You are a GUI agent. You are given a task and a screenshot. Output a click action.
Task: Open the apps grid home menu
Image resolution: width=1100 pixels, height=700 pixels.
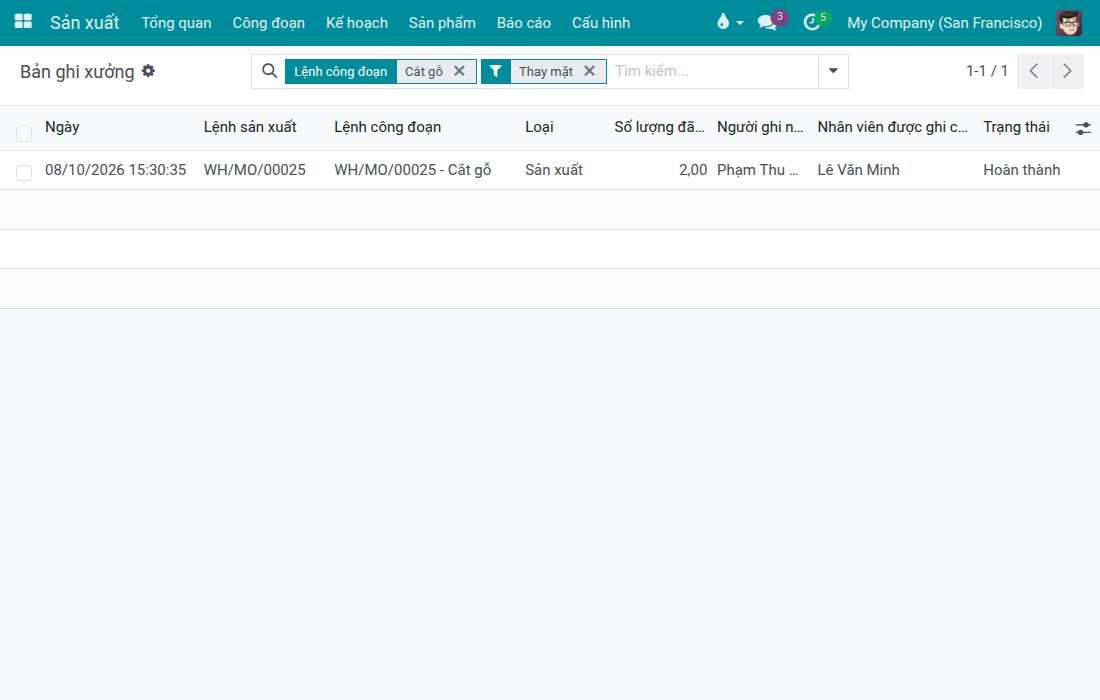(x=23, y=22)
